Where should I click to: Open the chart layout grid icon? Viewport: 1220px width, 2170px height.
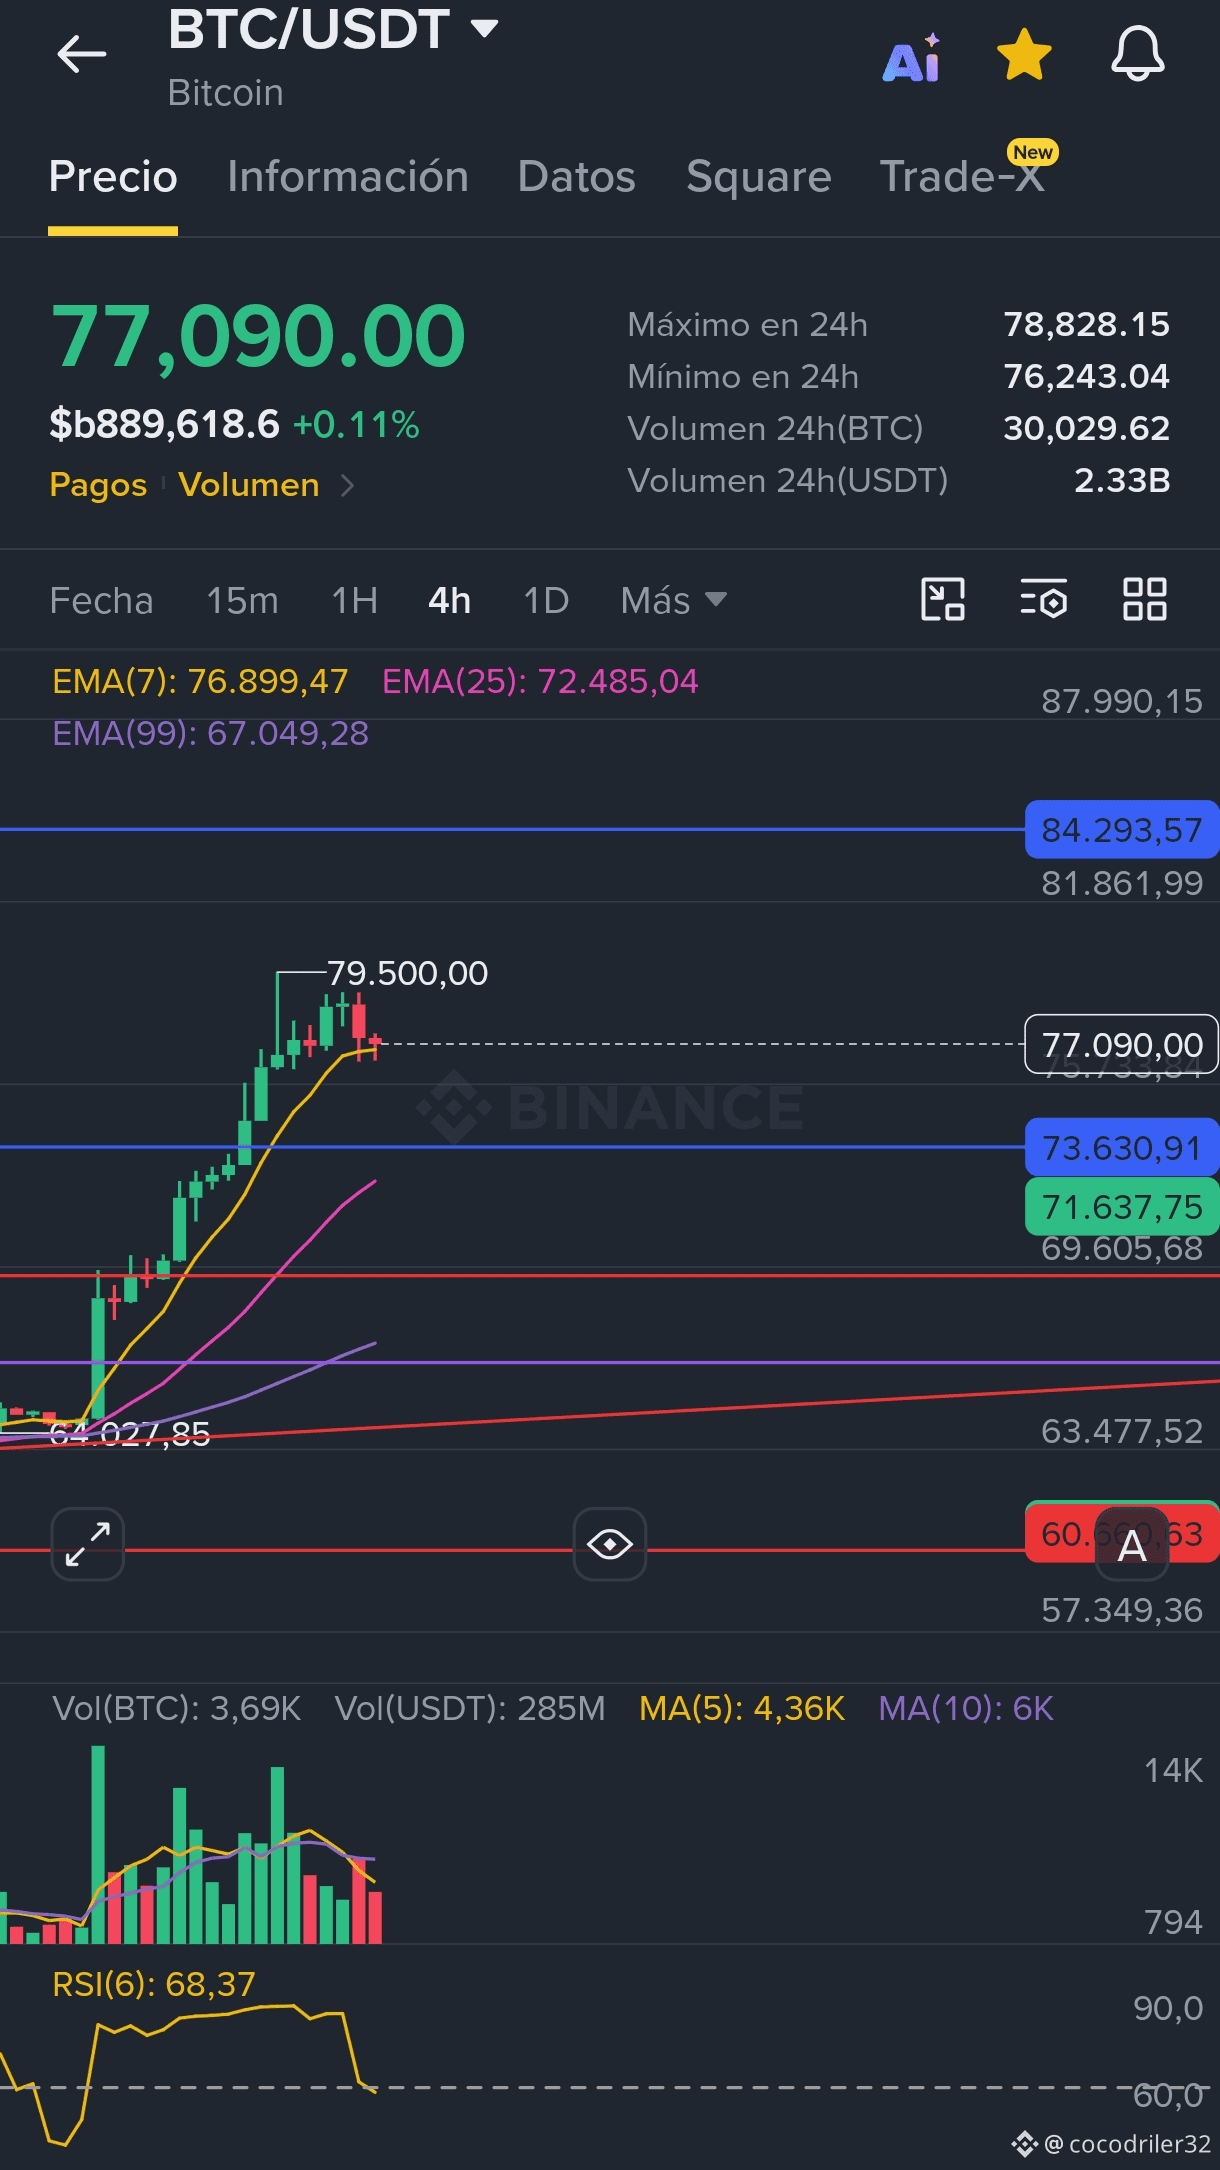tap(1144, 600)
